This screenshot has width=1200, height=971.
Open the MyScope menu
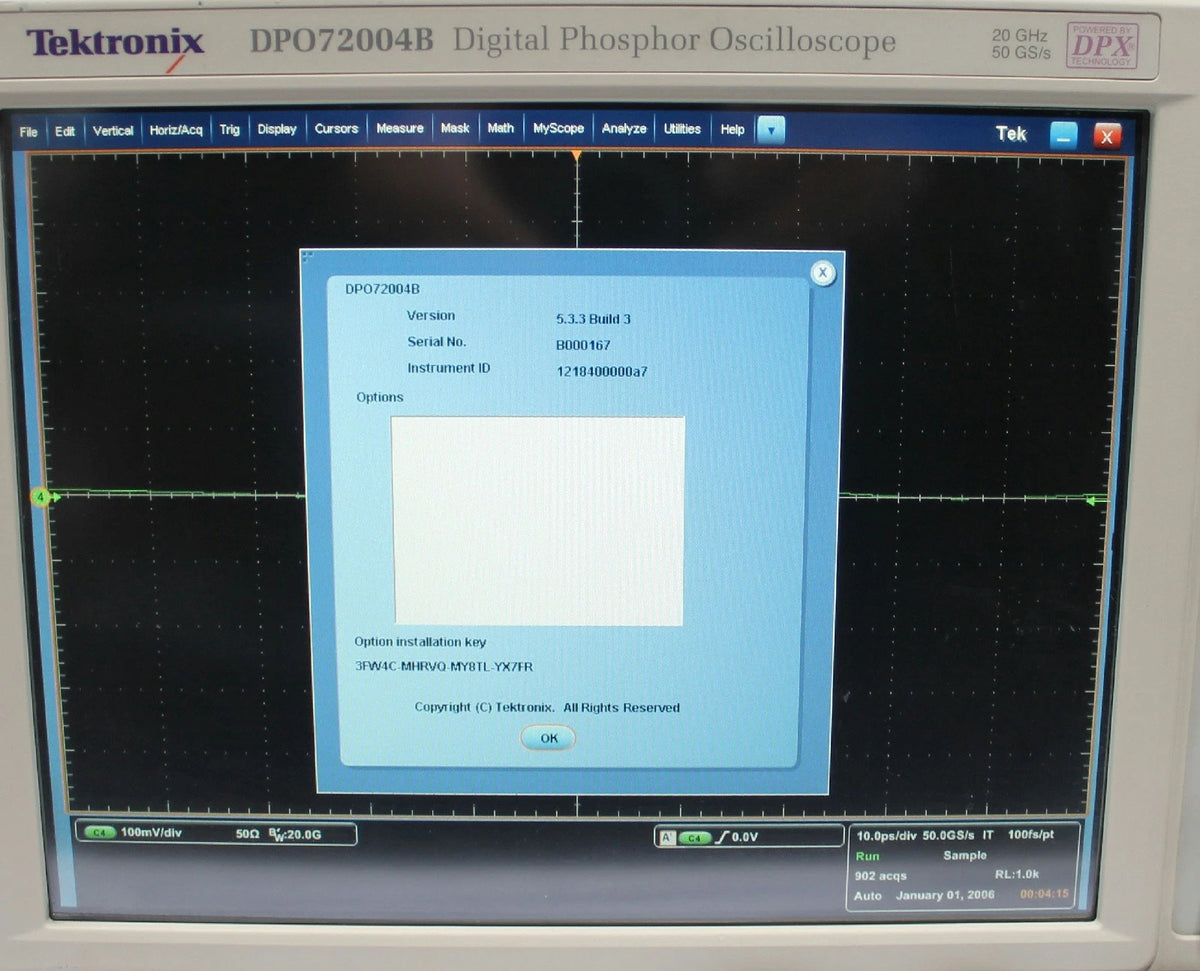point(559,128)
